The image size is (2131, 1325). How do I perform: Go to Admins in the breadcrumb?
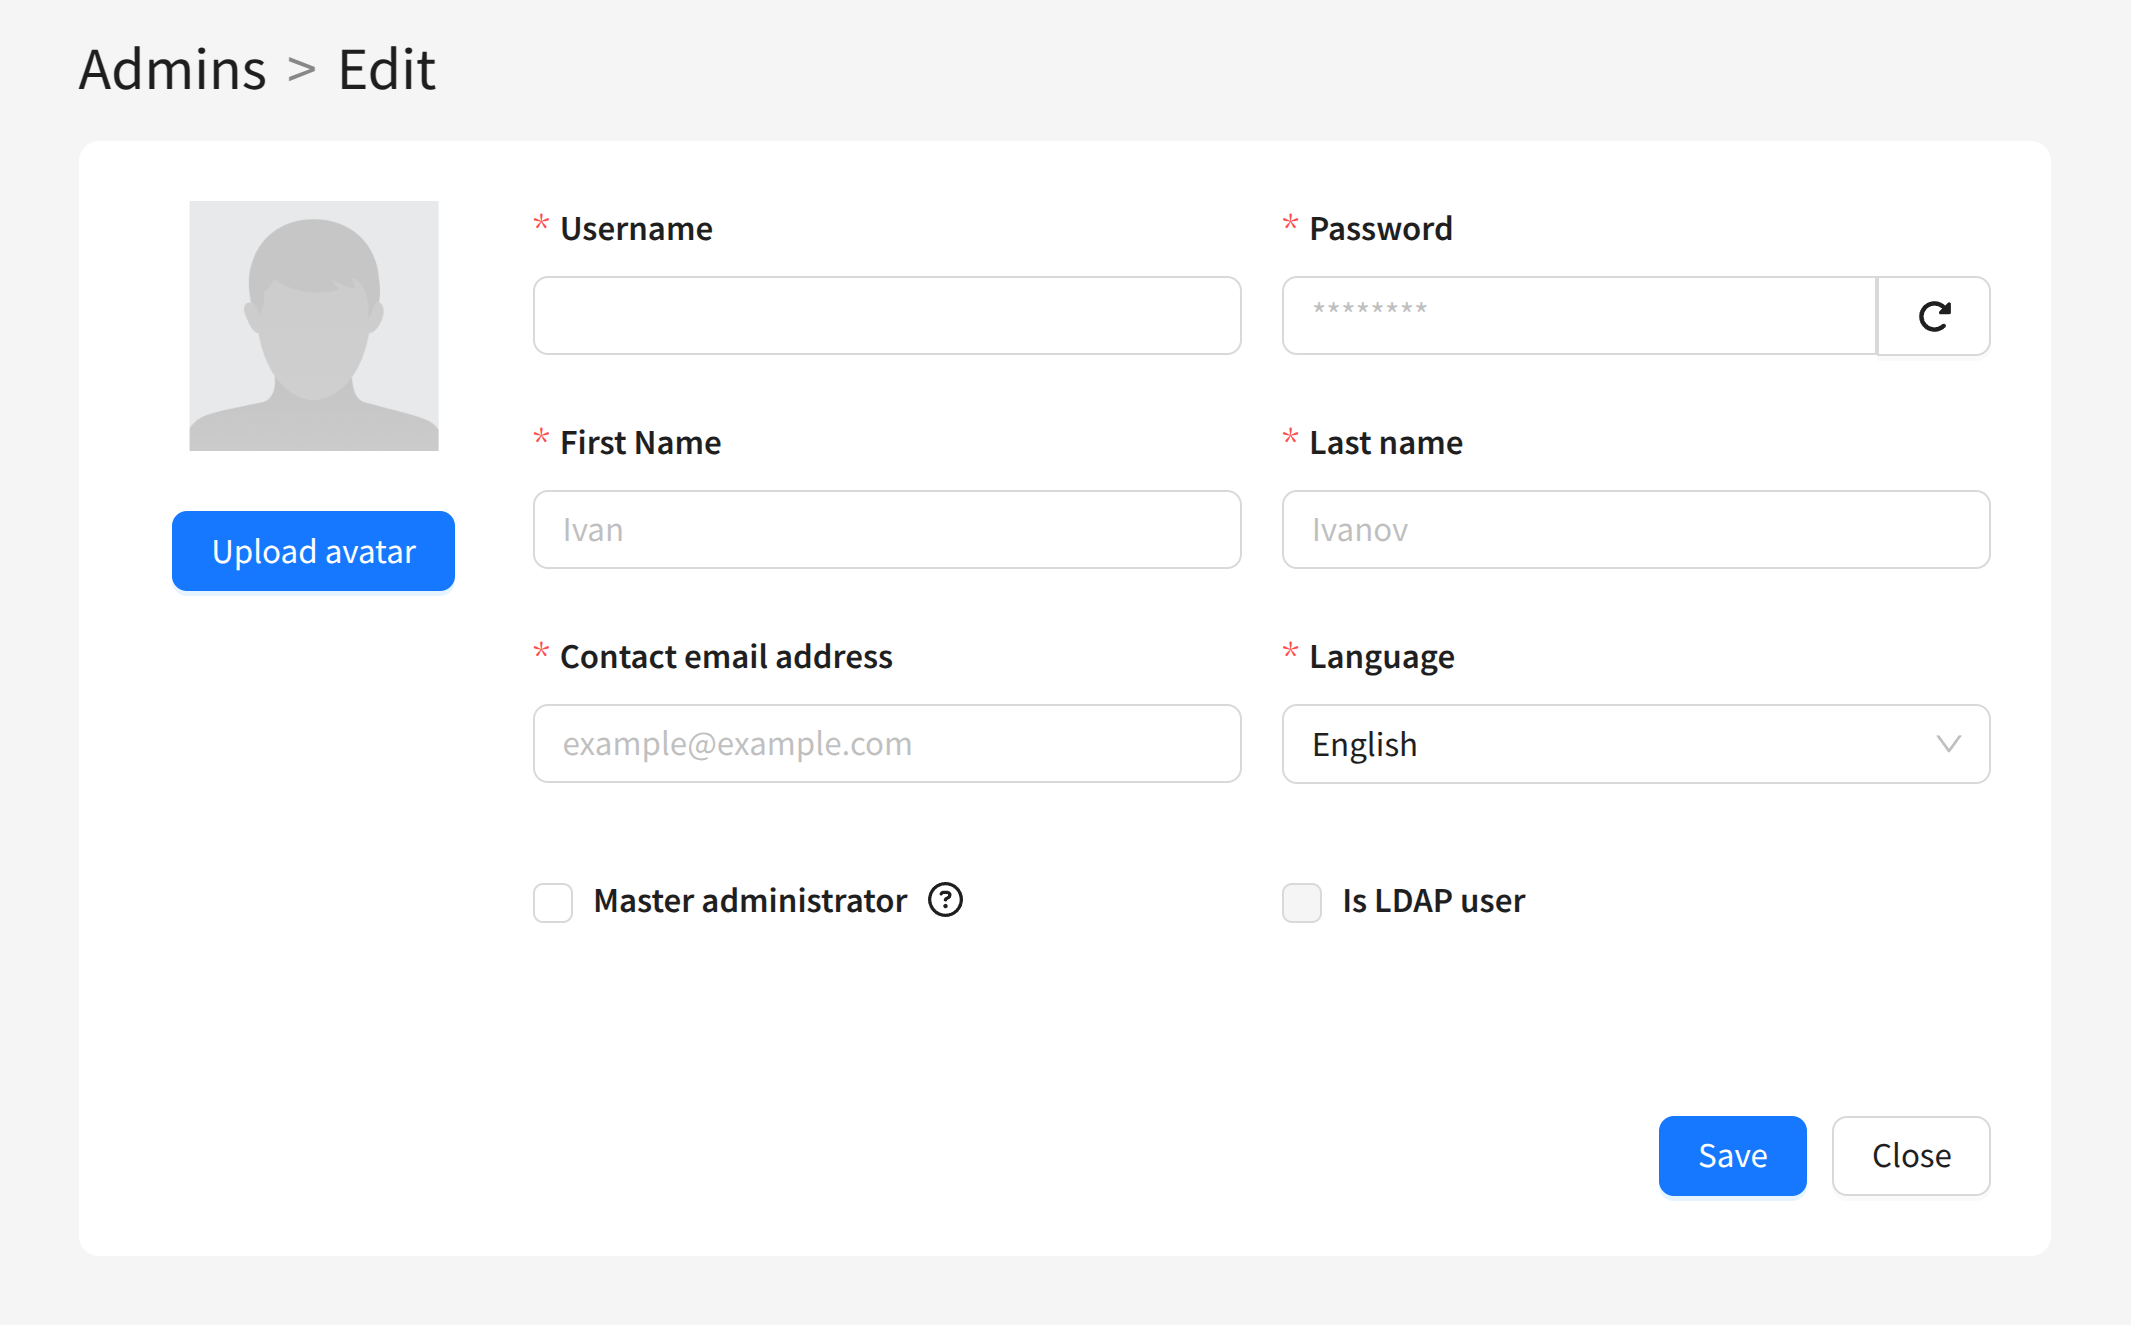[173, 70]
